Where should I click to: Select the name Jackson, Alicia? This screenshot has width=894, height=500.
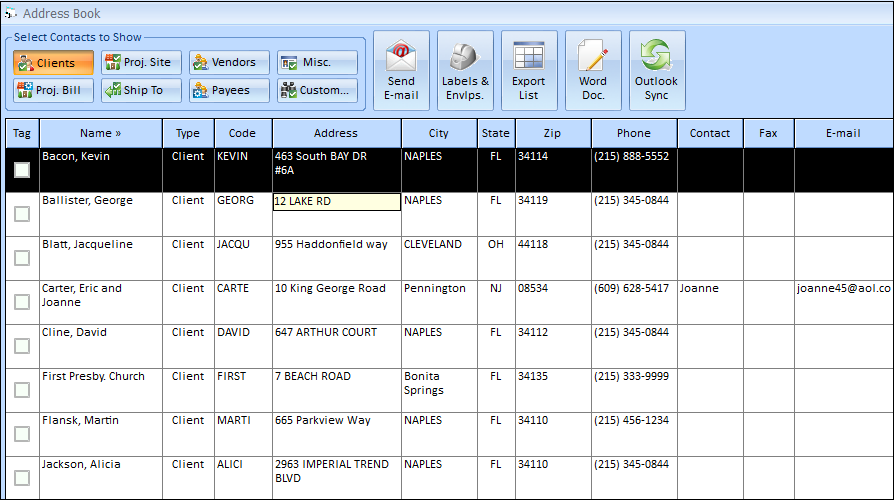coord(81,465)
